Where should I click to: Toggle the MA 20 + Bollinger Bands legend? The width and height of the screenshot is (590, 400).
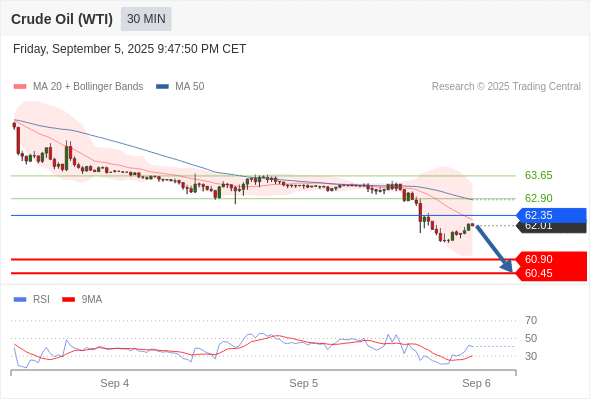click(78, 87)
